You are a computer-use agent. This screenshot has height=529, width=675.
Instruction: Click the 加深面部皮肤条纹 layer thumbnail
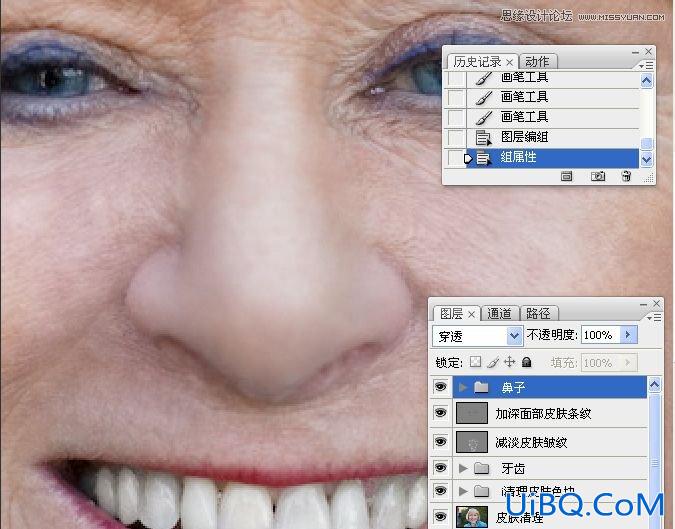point(472,413)
